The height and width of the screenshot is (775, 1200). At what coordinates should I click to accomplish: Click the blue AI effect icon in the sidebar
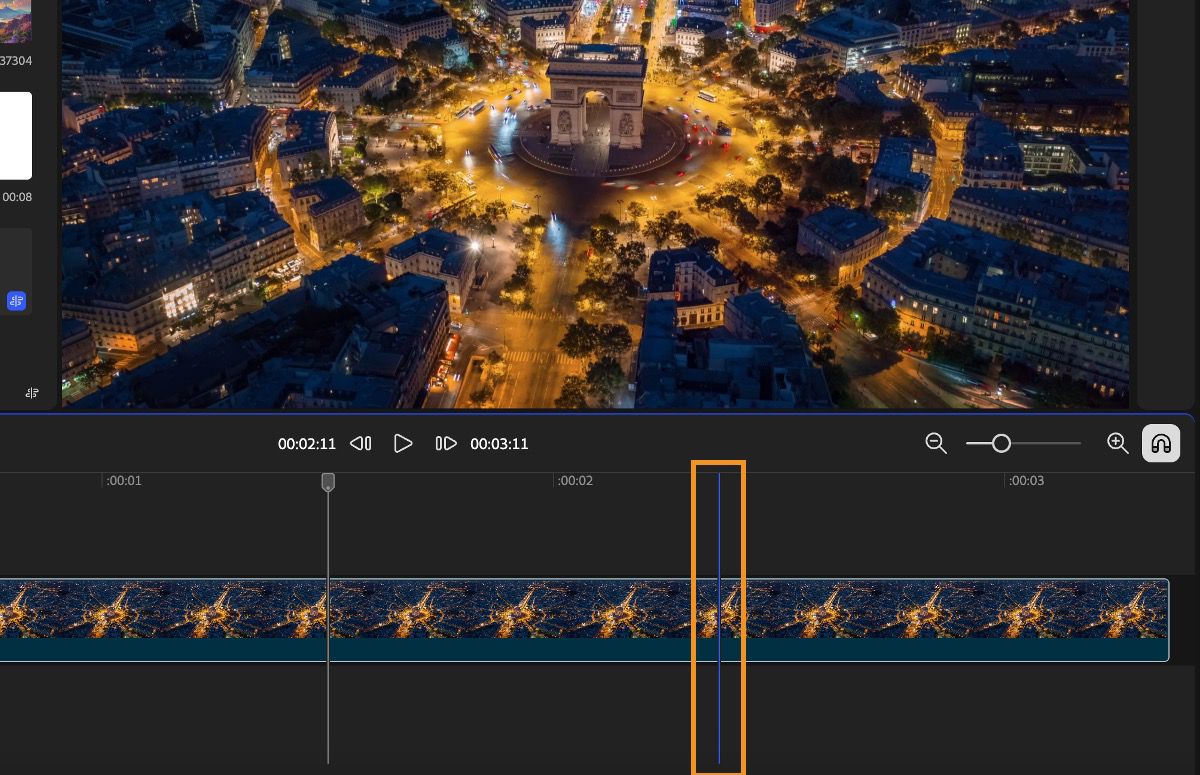(x=16, y=300)
